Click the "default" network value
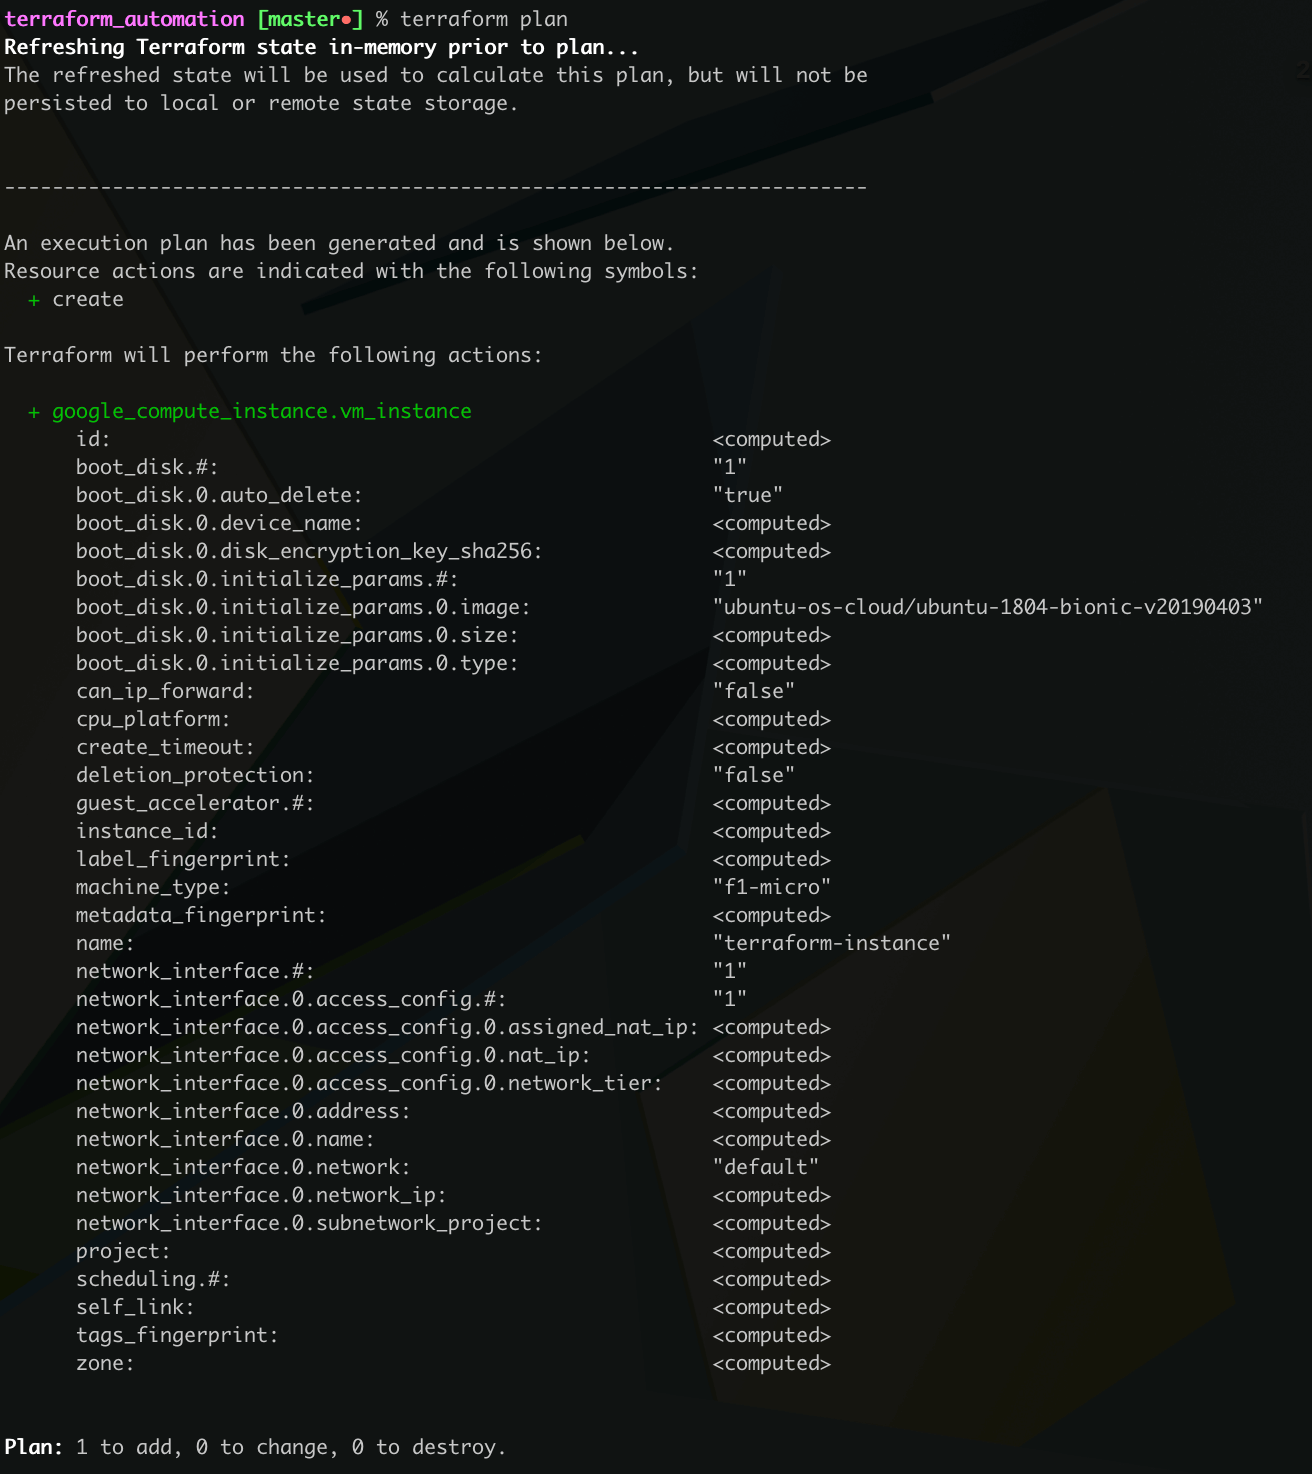This screenshot has height=1474, width=1312. coord(765,1167)
